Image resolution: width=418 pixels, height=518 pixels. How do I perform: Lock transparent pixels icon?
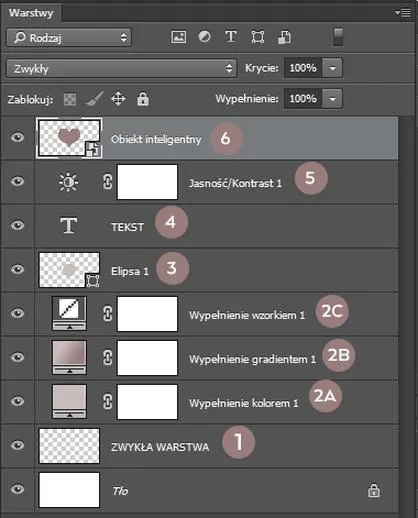click(x=70, y=99)
